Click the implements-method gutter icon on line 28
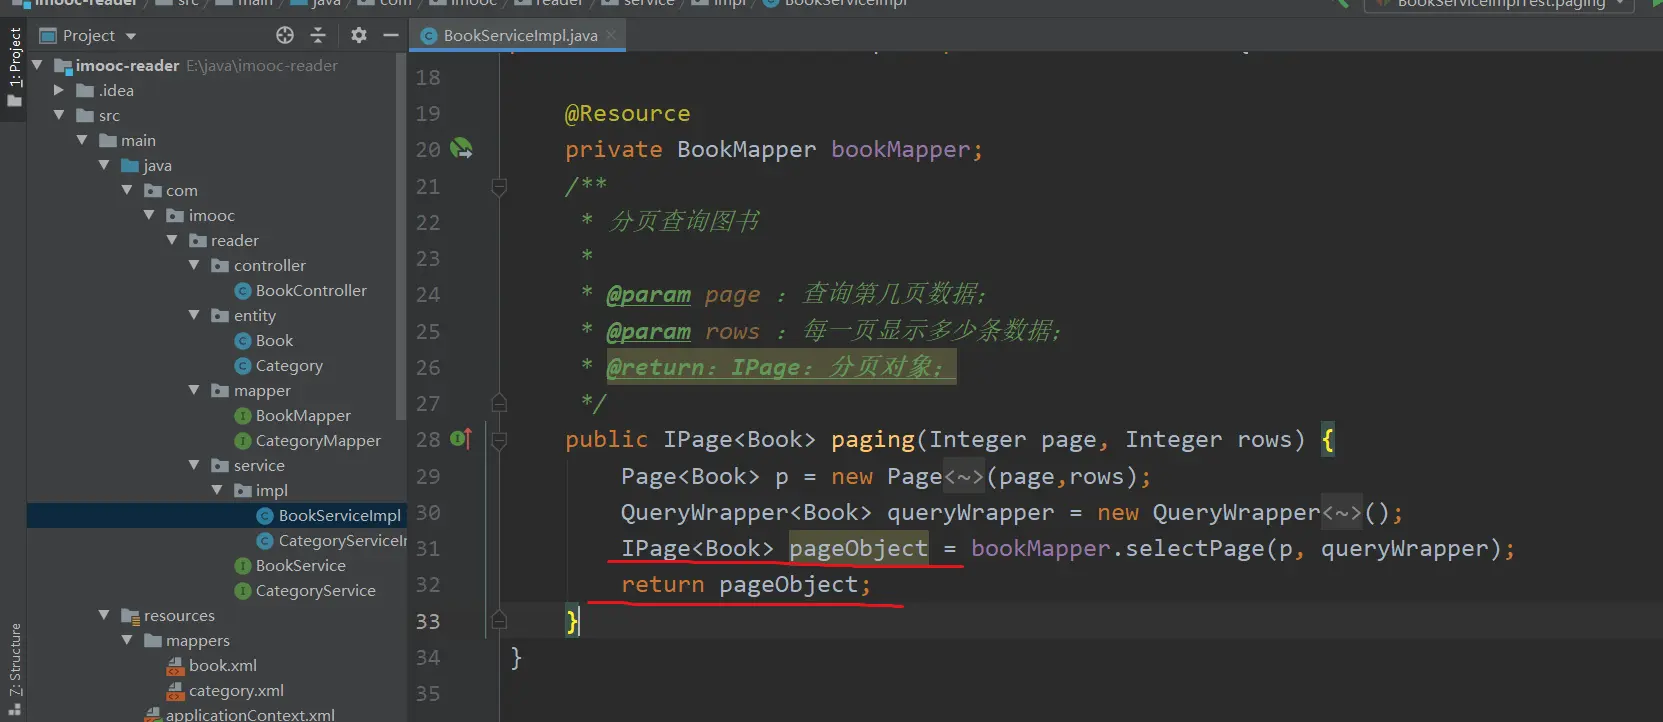1663x722 pixels. coord(461,438)
